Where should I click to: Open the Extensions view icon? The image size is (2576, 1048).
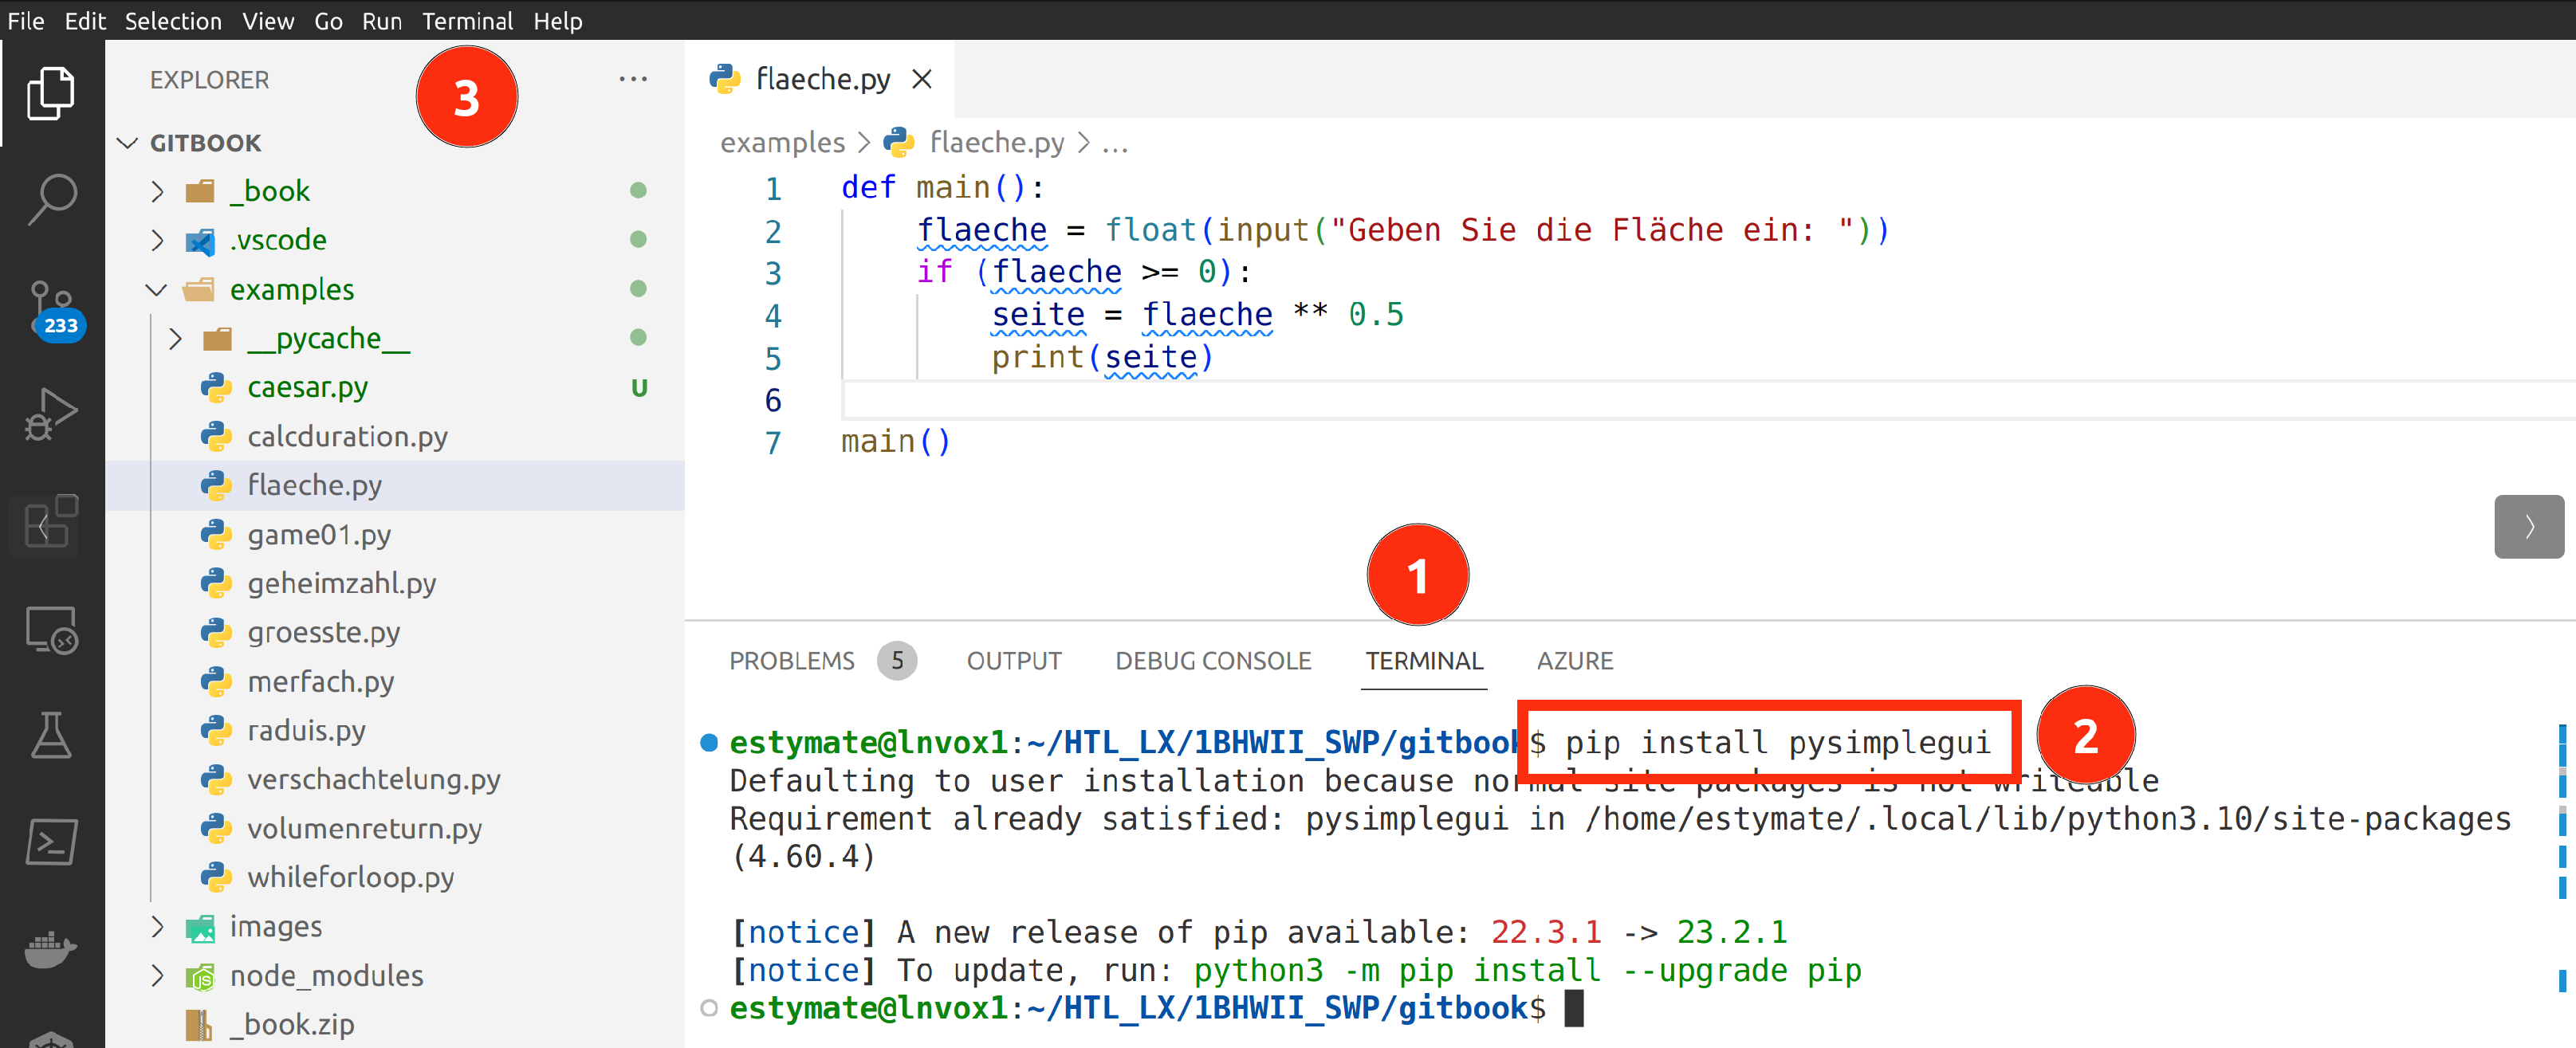pyautogui.click(x=51, y=521)
